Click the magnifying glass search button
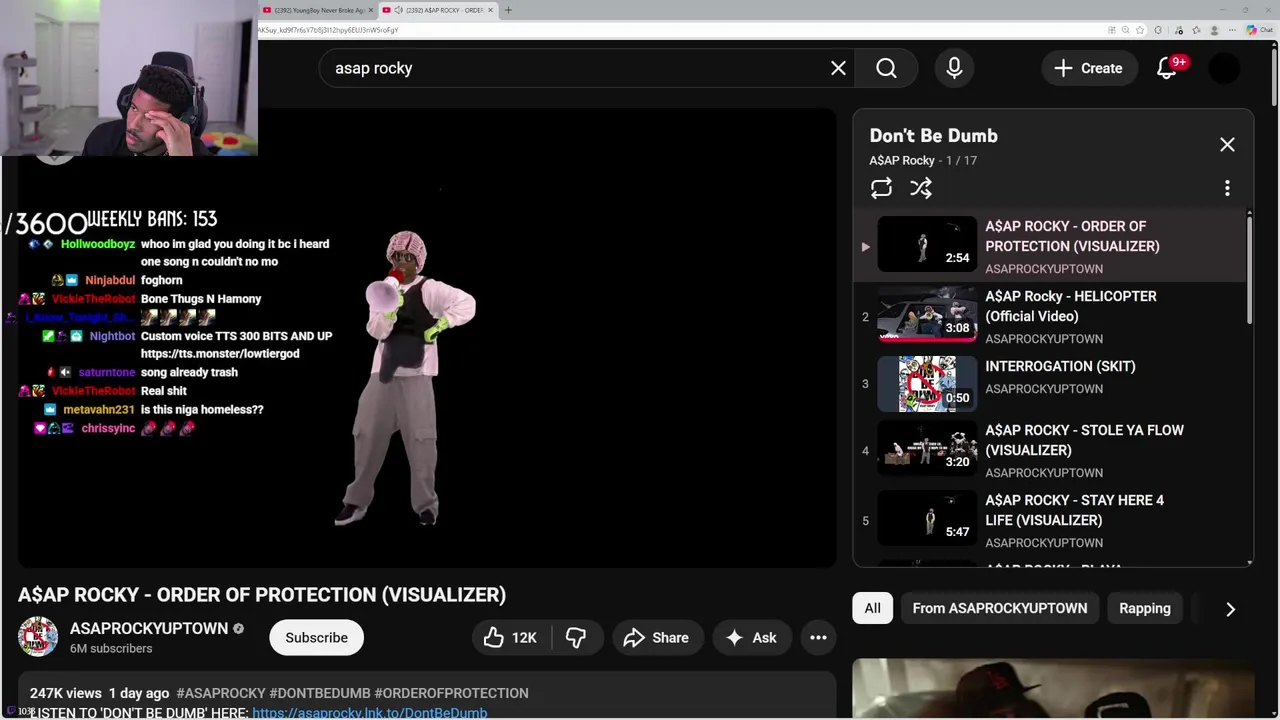The image size is (1280, 720). pos(886,68)
